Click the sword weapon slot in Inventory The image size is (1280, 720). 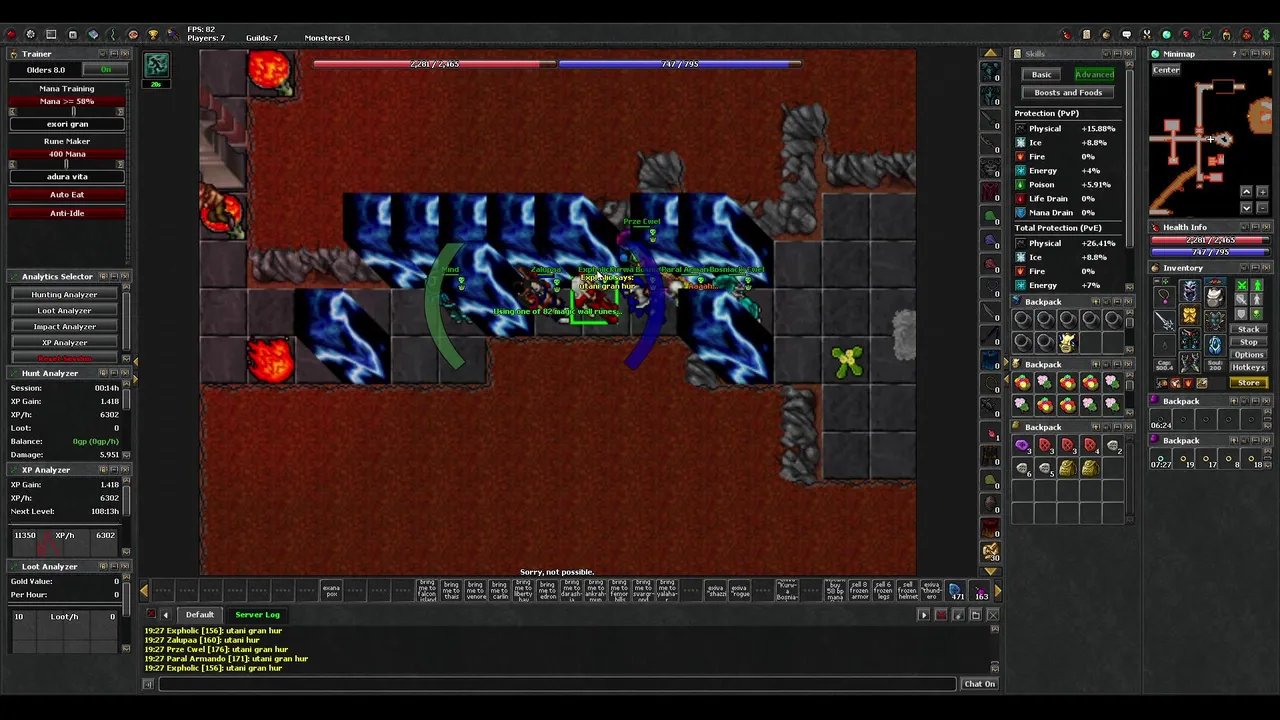click(x=1165, y=321)
